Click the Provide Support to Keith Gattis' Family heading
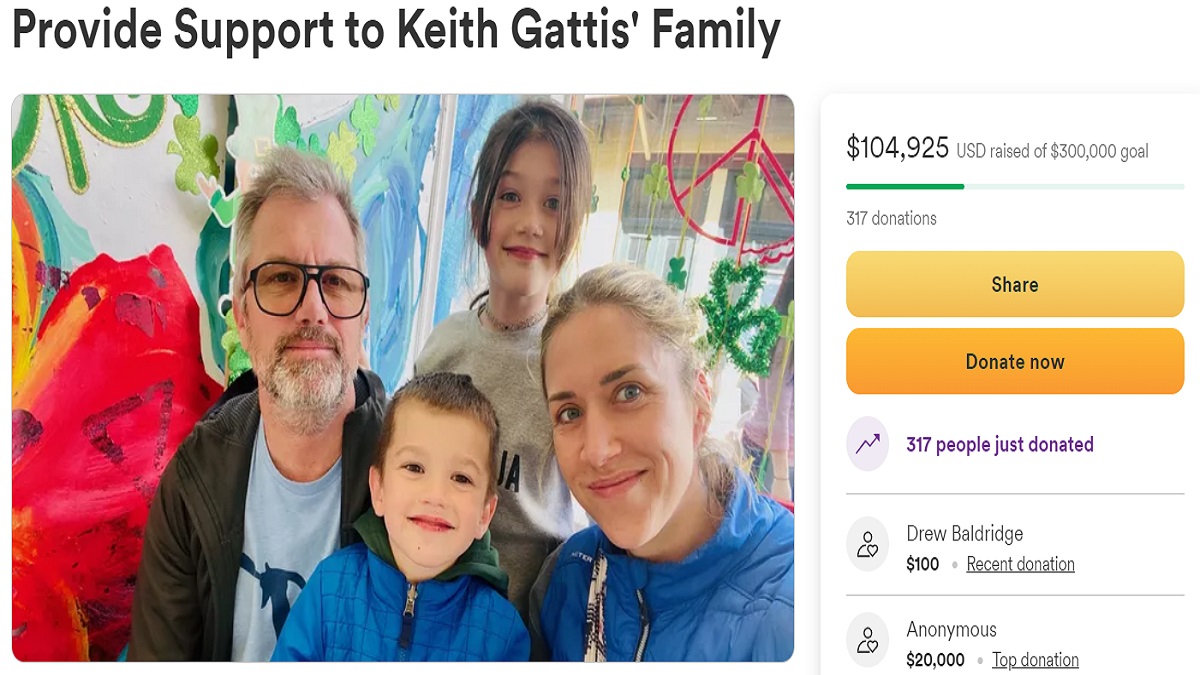This screenshot has width=1200, height=675. 396,32
